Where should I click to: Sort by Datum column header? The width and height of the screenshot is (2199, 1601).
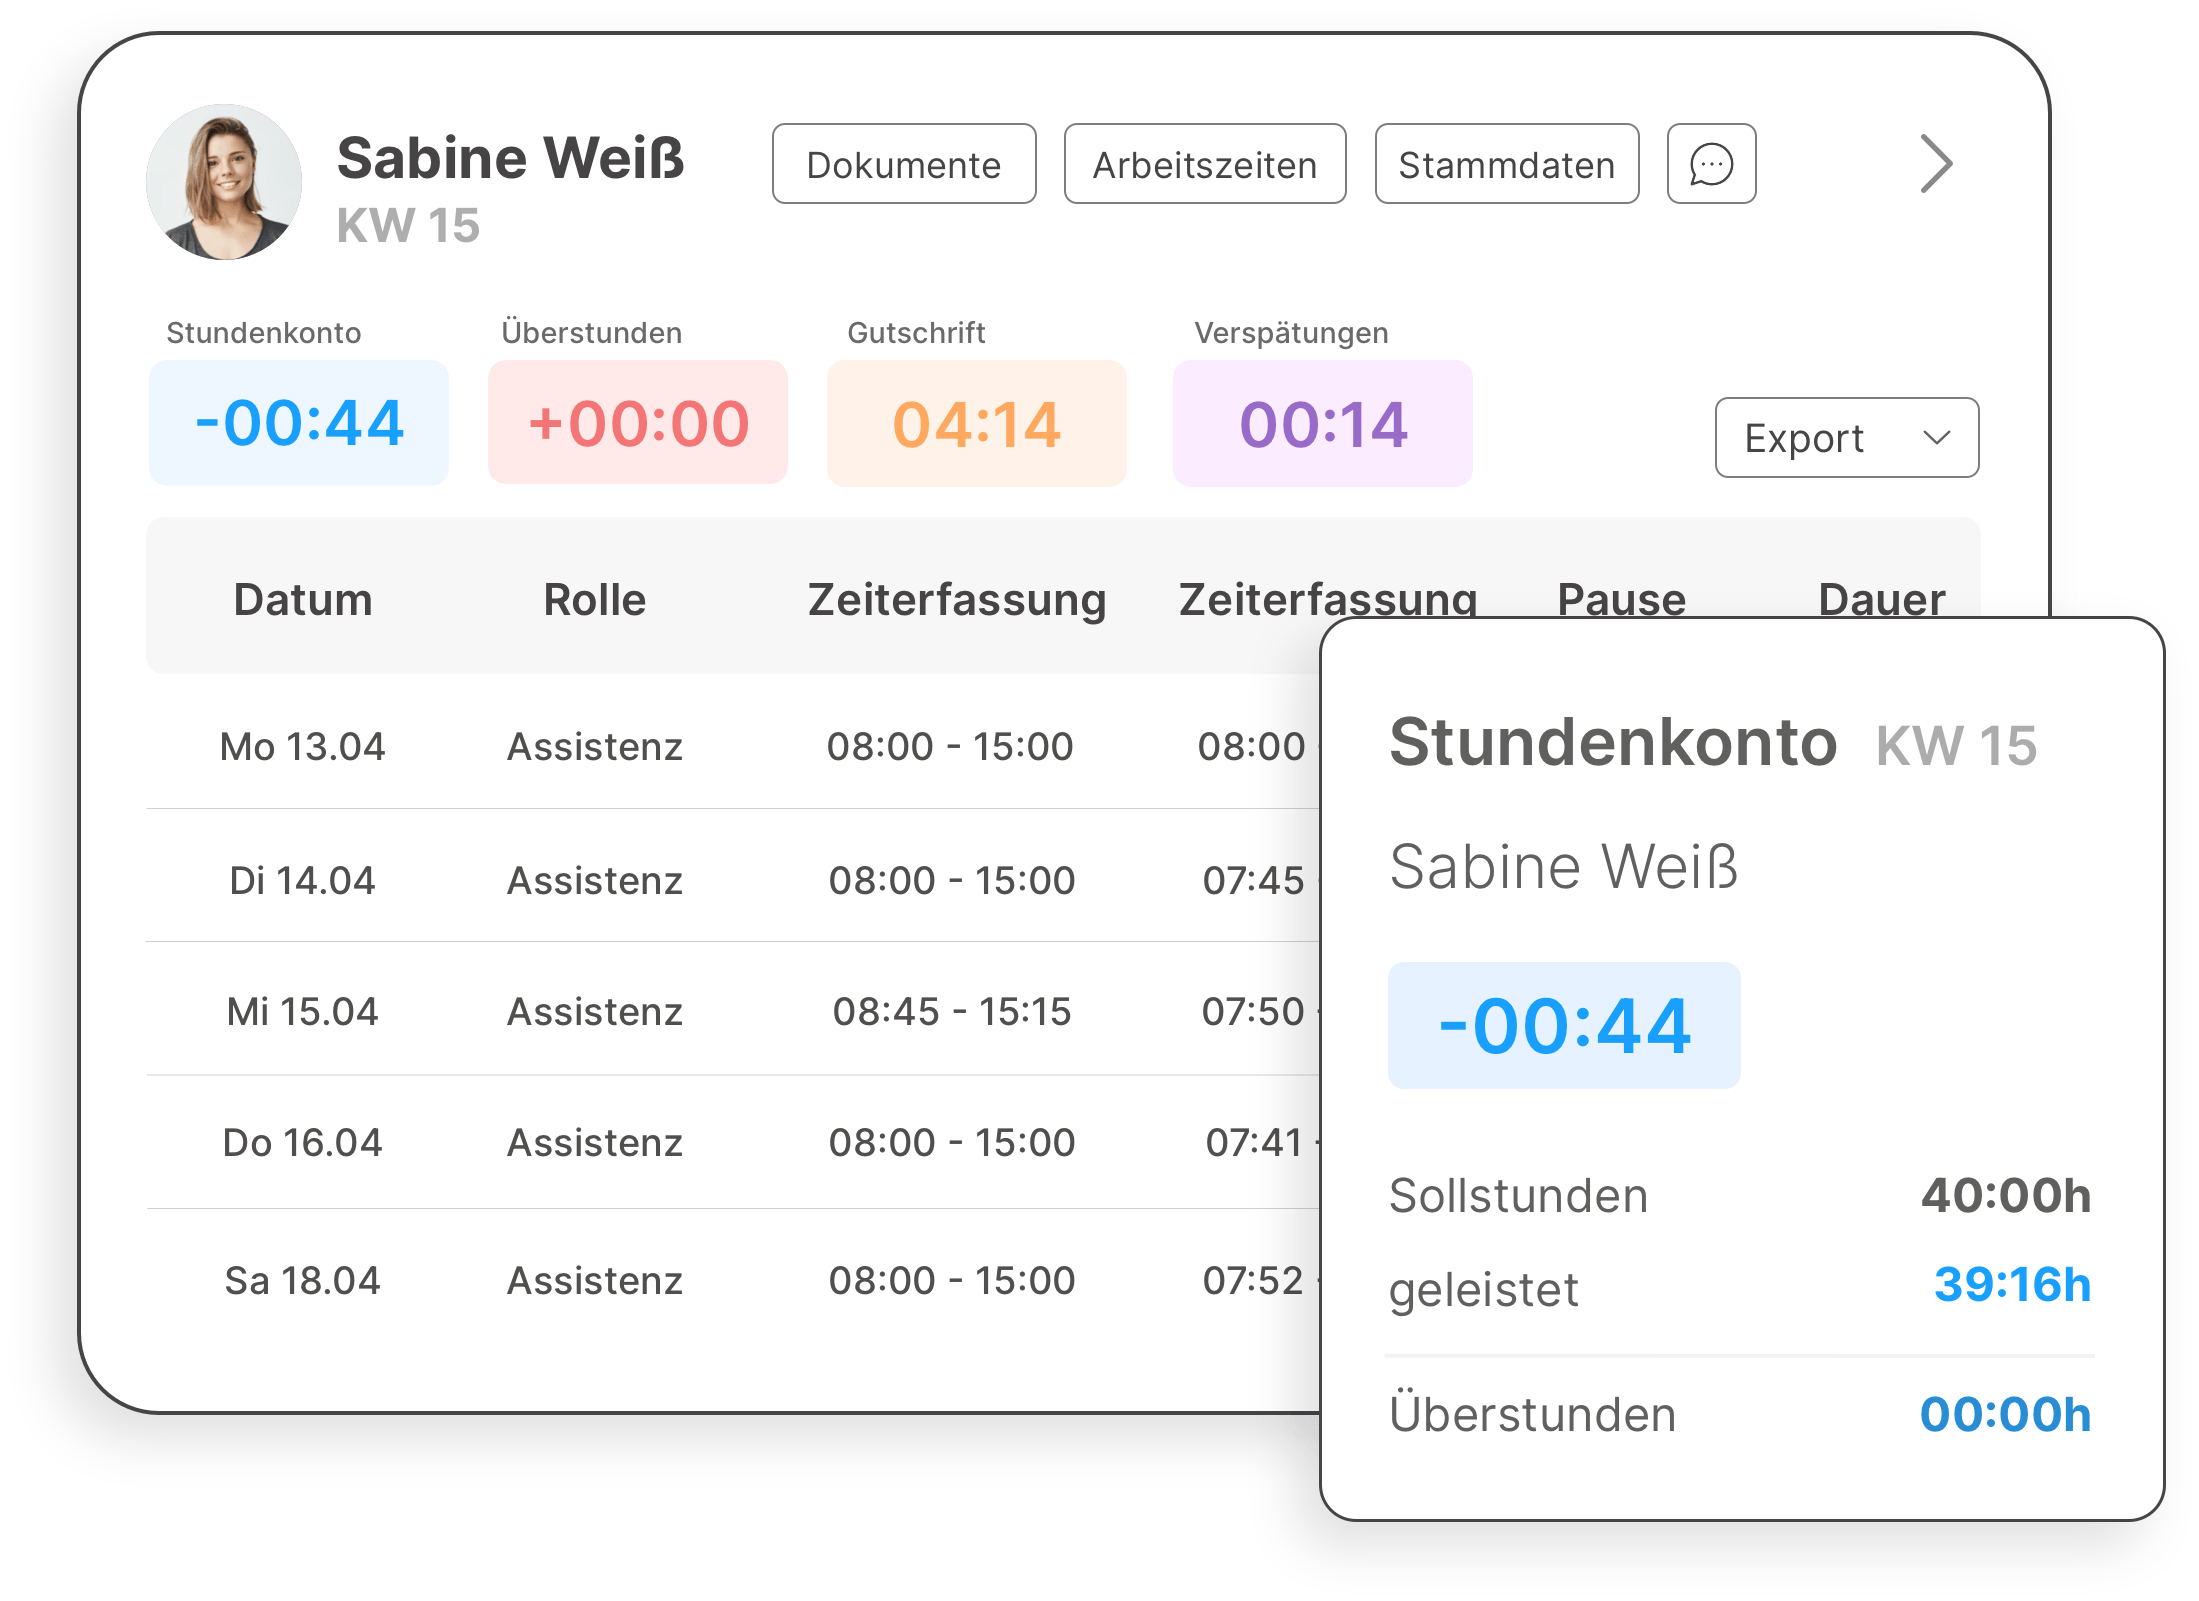(x=303, y=600)
